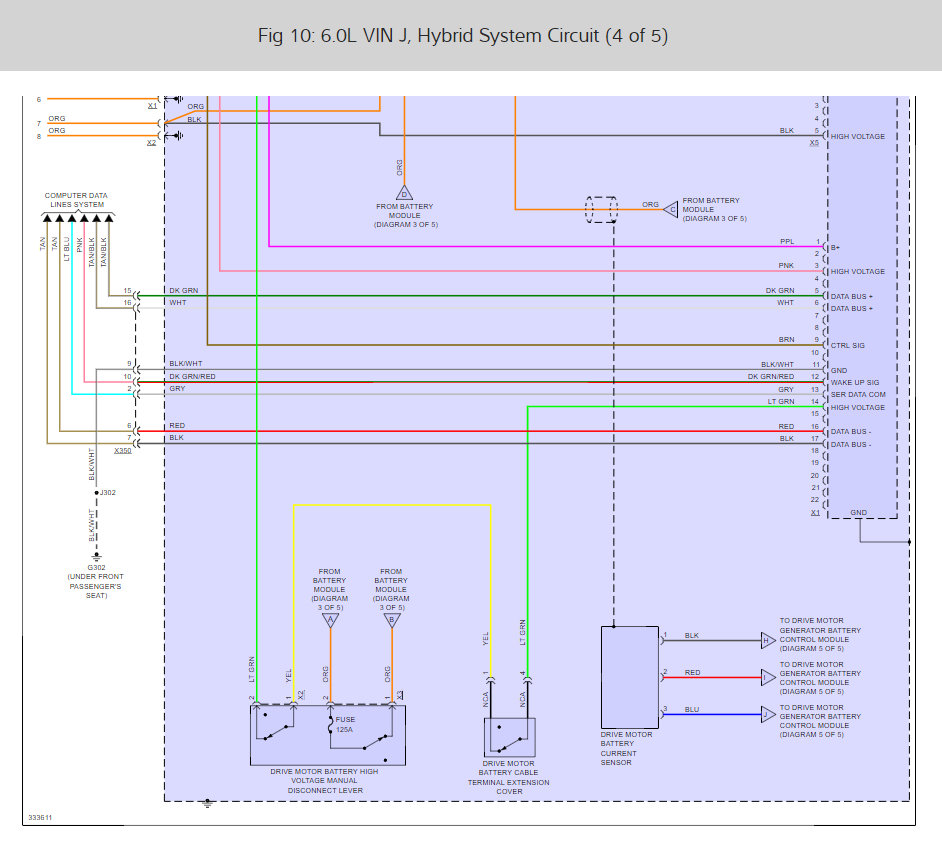
Task: Click the SER DATA COM pin label
Action: pos(858,395)
